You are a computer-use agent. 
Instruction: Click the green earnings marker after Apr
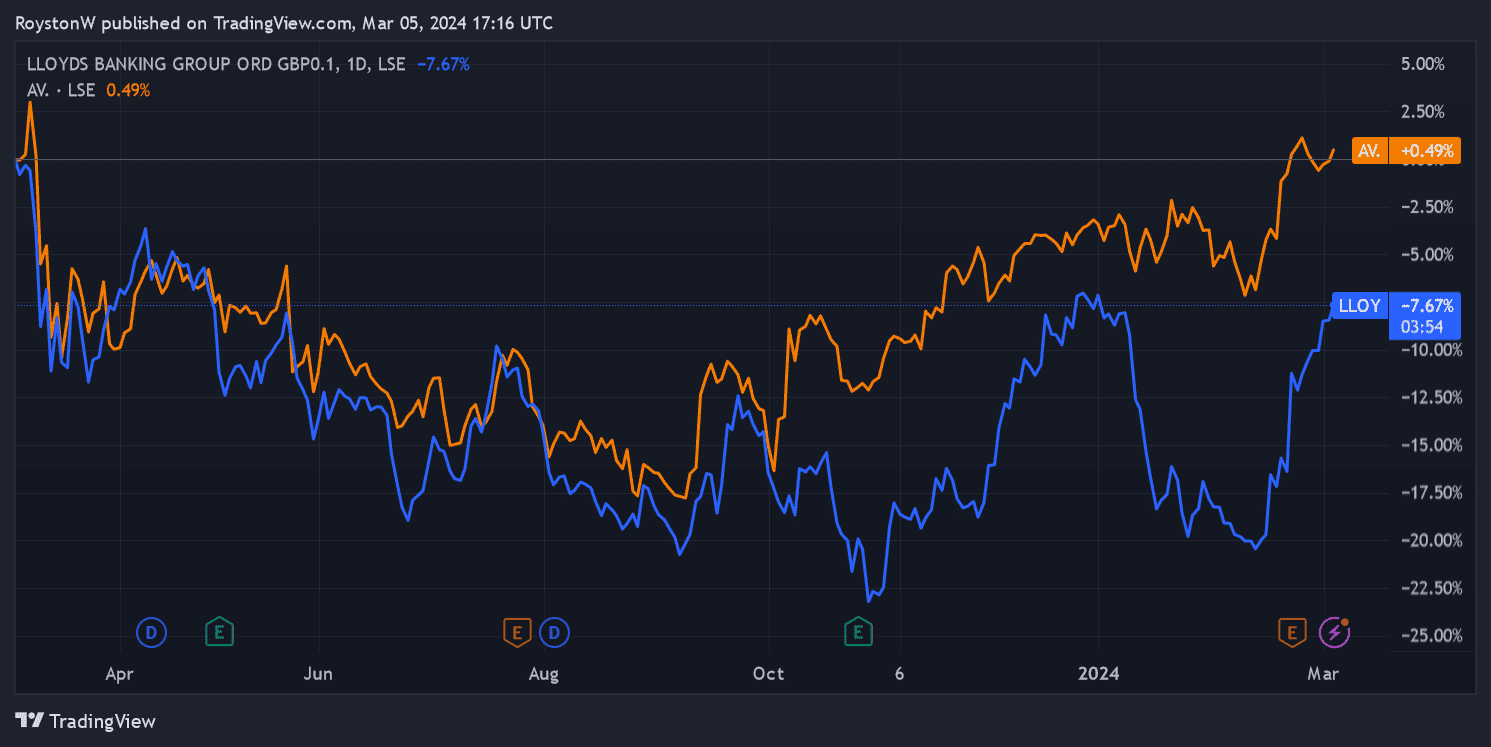pos(220,632)
